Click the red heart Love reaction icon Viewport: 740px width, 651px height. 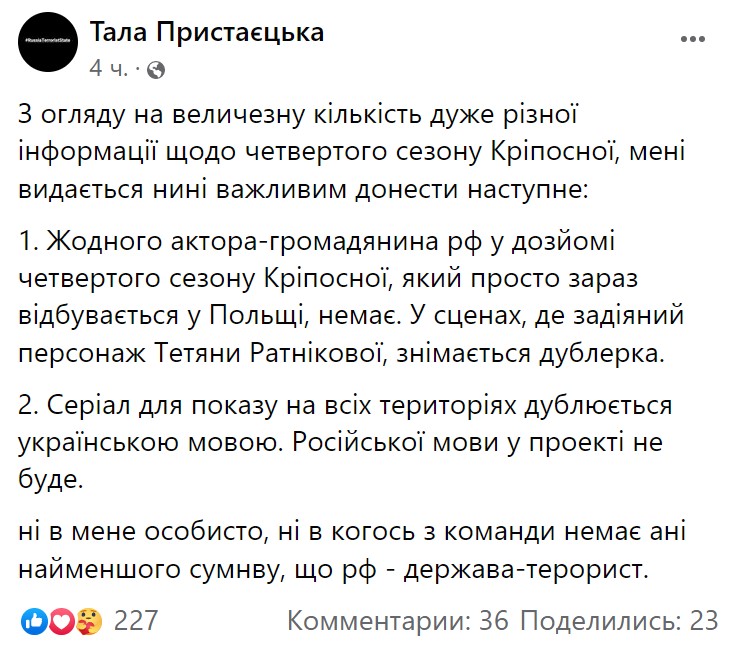61,621
